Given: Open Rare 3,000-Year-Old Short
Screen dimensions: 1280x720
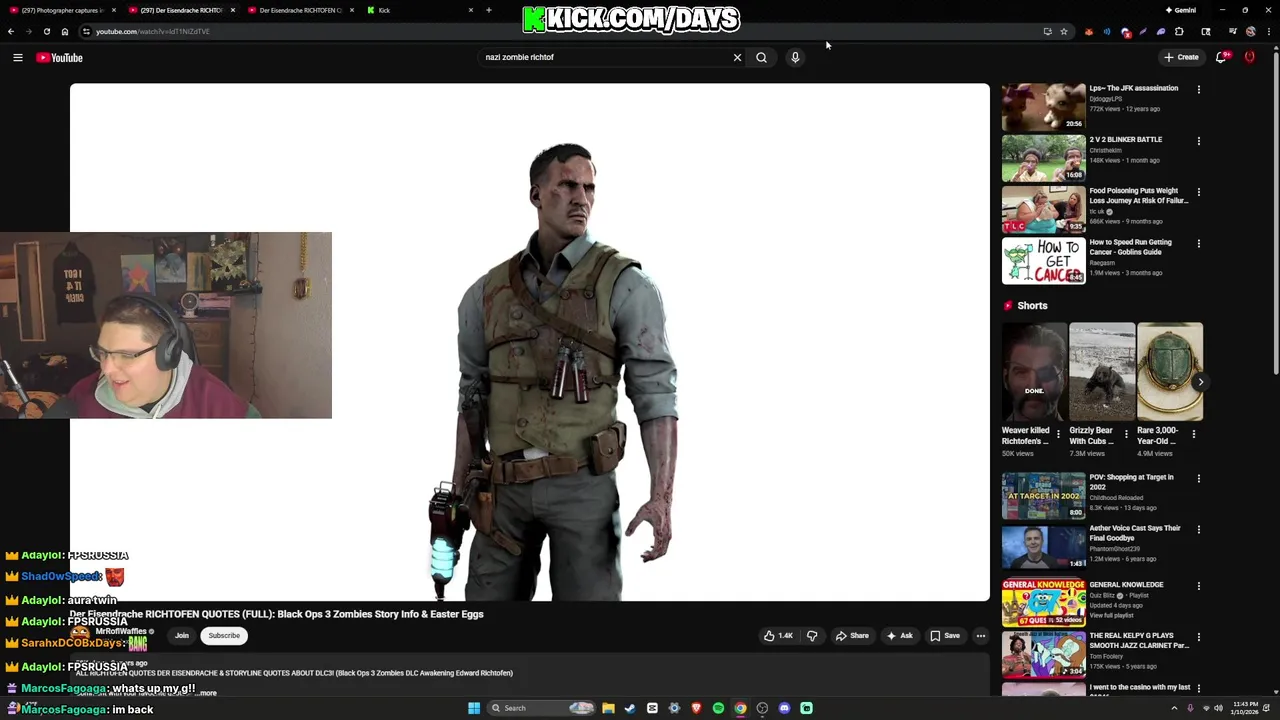Looking at the screenshot, I should pos(1169,371).
